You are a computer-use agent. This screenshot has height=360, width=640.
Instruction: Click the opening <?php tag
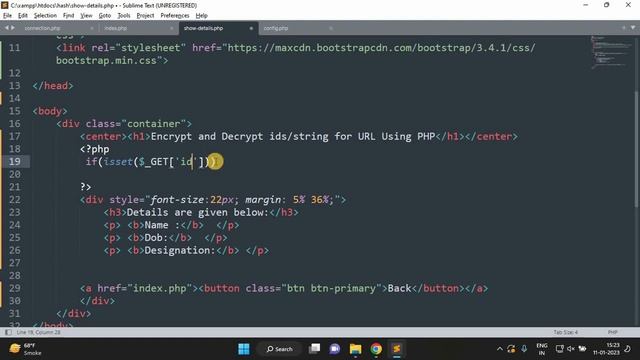click(x=95, y=149)
